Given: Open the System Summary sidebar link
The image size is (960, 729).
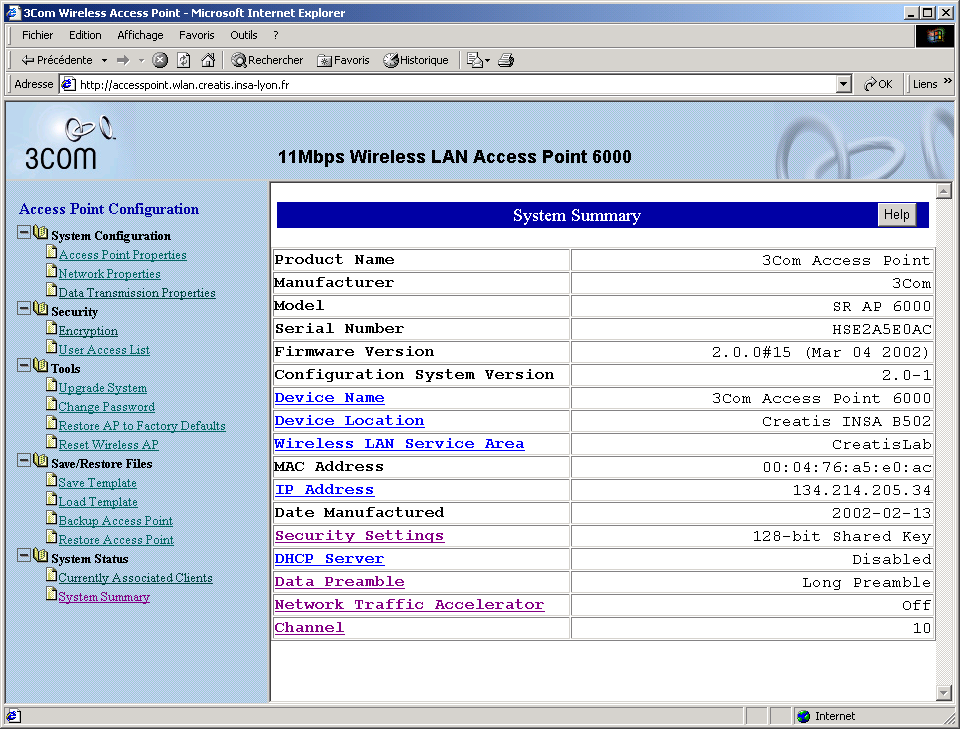Looking at the screenshot, I should point(104,597).
